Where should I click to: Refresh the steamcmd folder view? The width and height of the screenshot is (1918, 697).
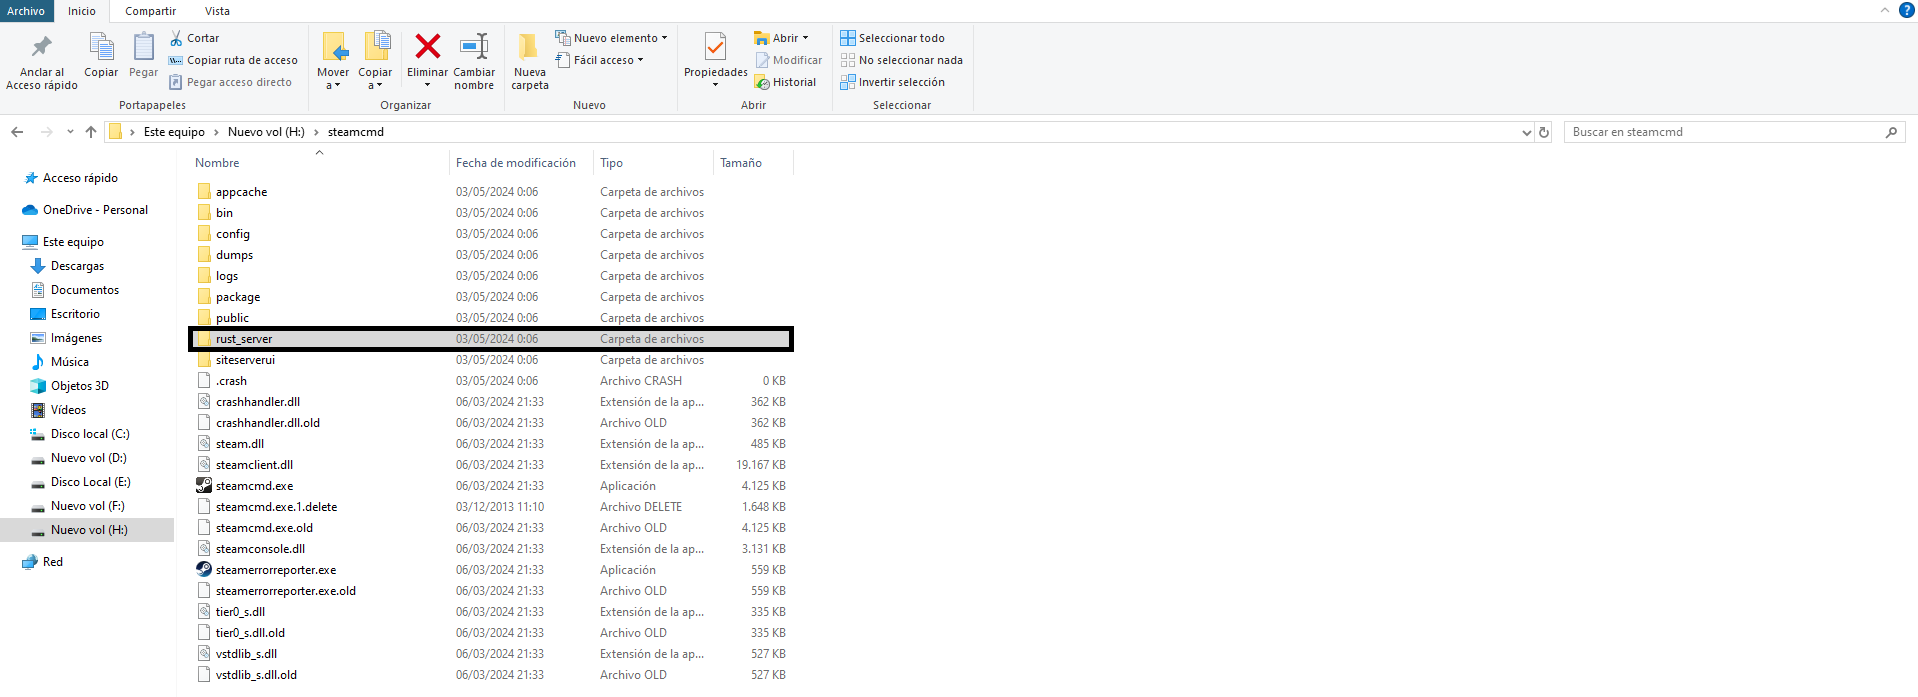tap(1544, 132)
